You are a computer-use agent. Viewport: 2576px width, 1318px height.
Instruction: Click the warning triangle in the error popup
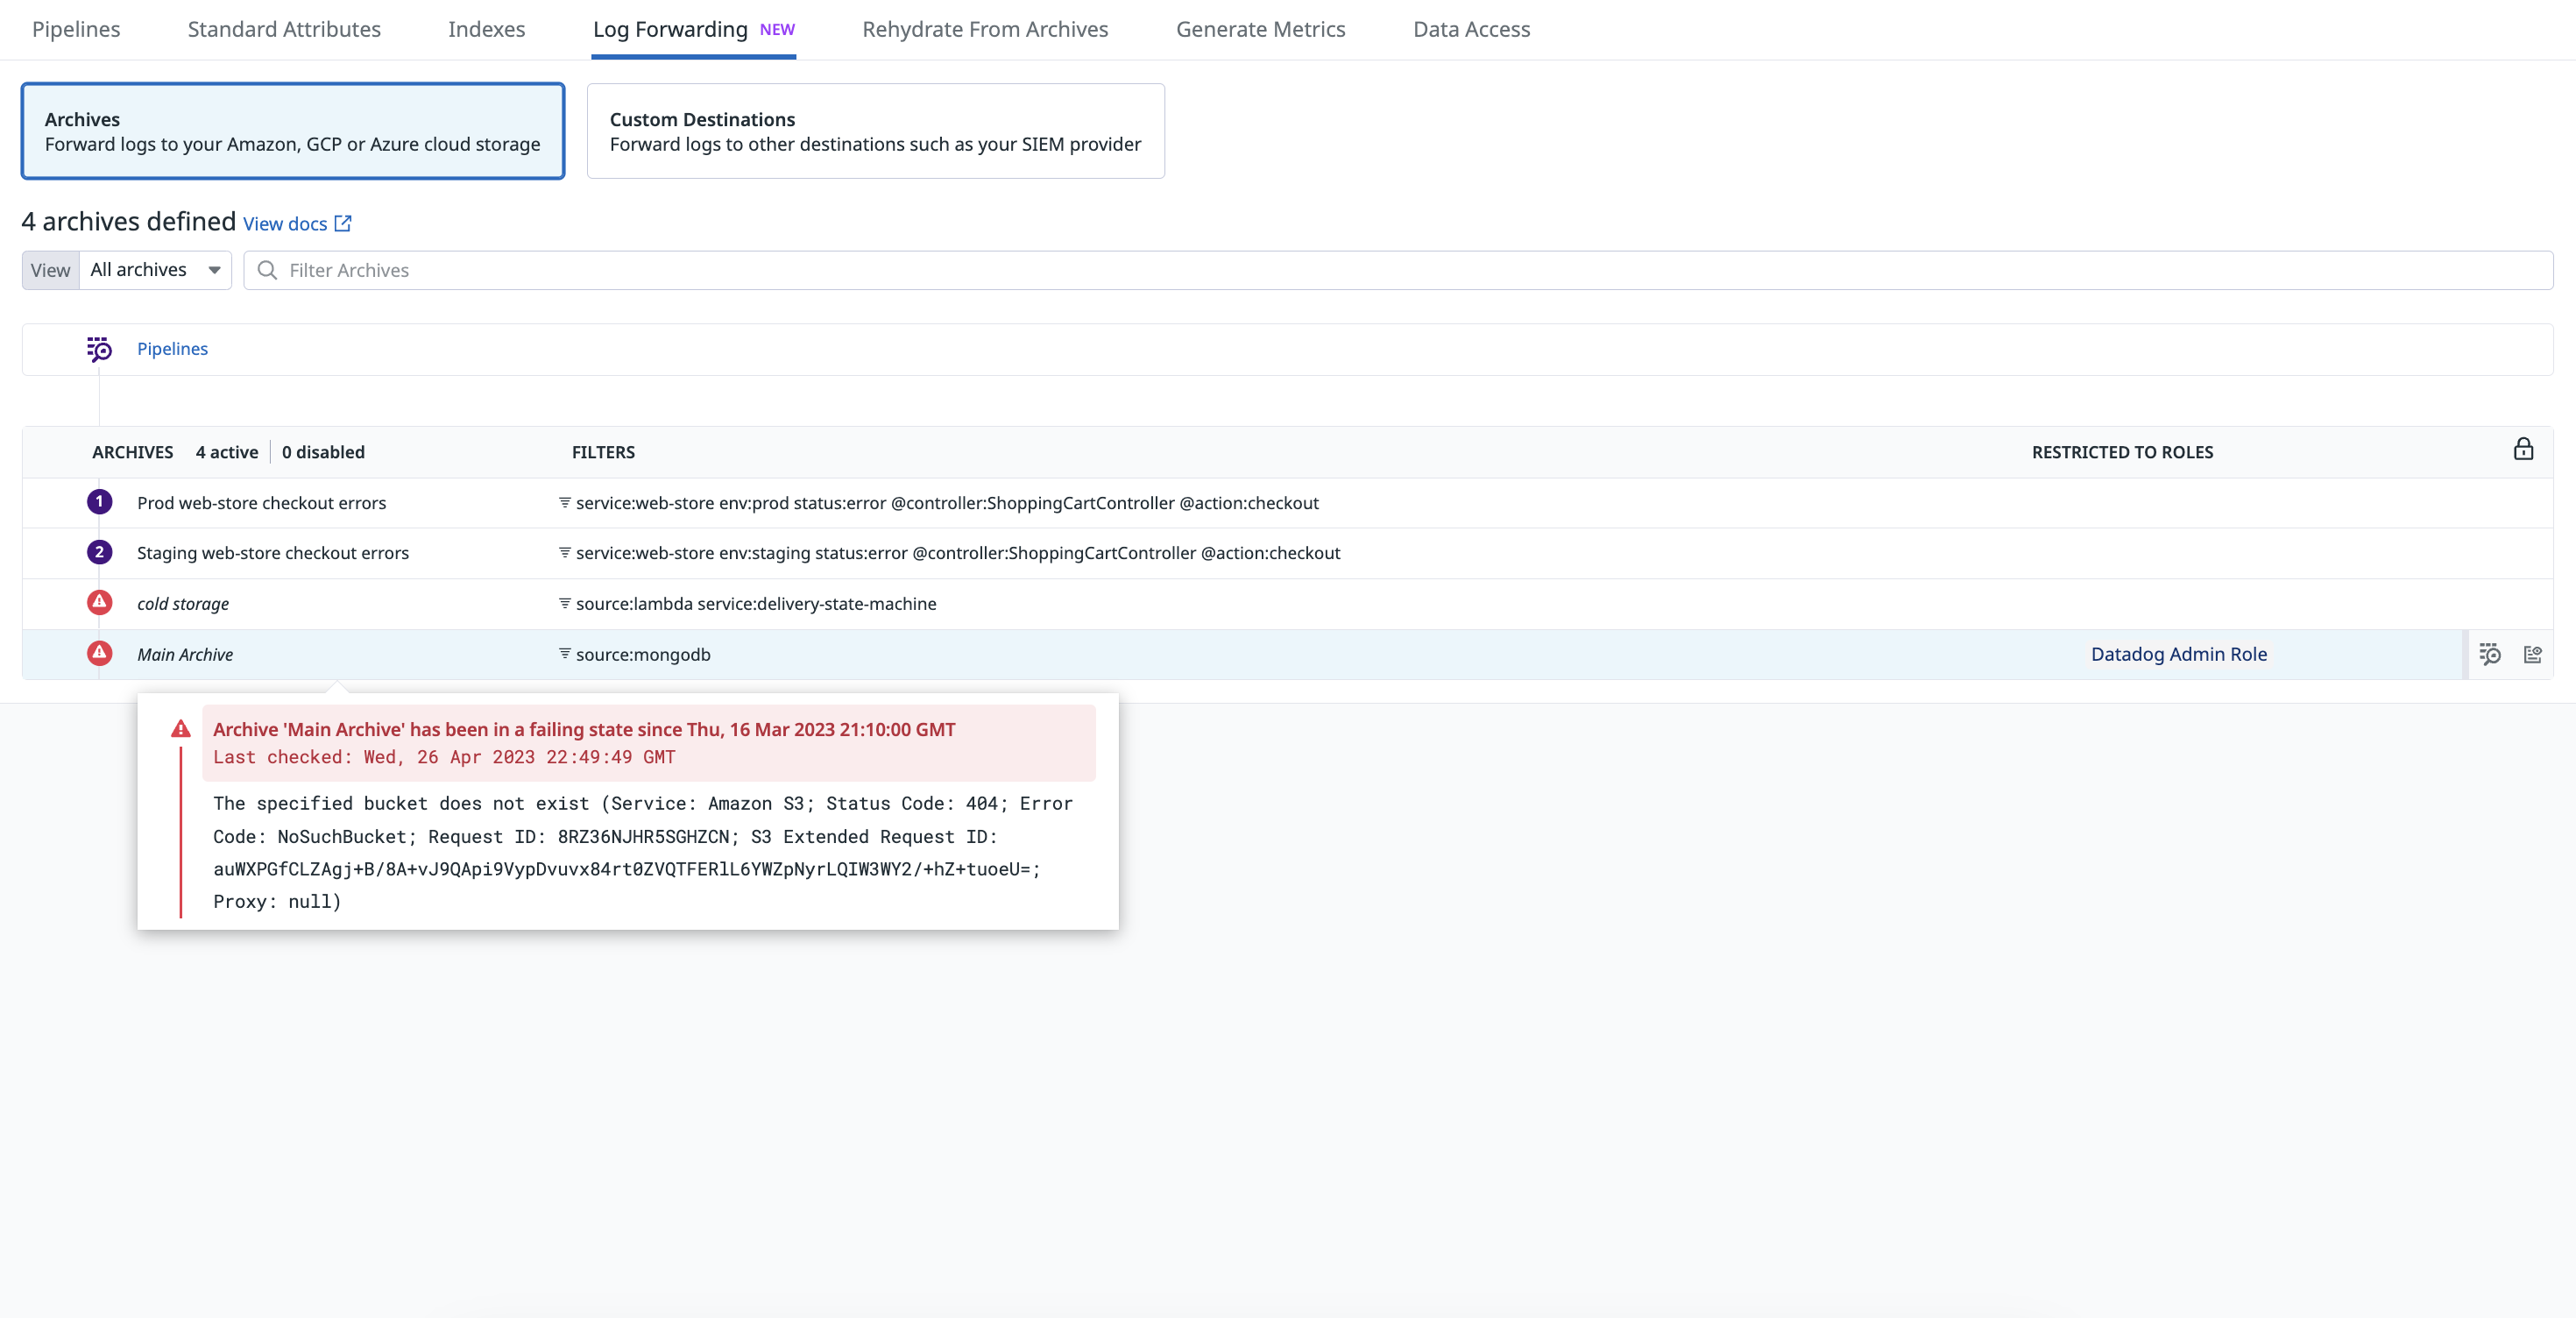(181, 729)
